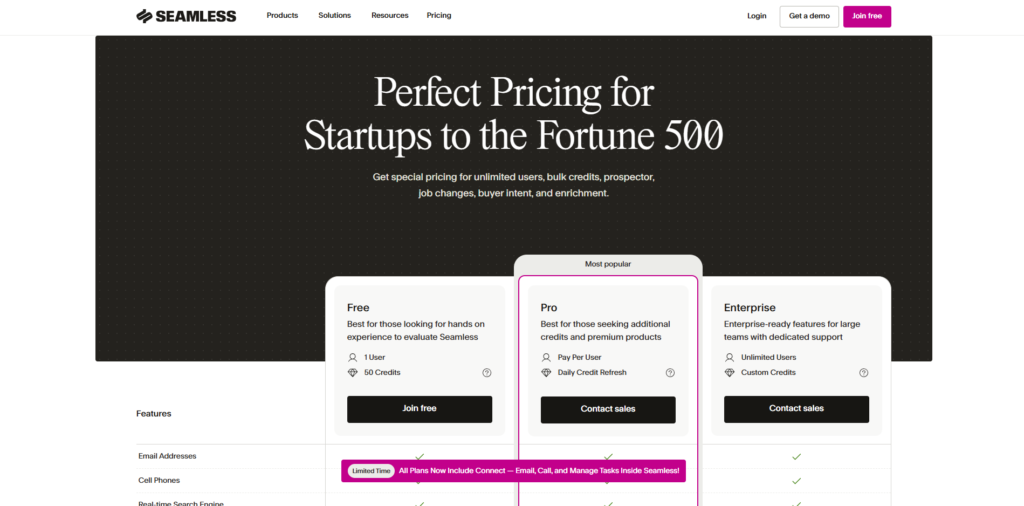Click the help icon next to Custom Credits
The width and height of the screenshot is (1024, 506).
coord(863,373)
